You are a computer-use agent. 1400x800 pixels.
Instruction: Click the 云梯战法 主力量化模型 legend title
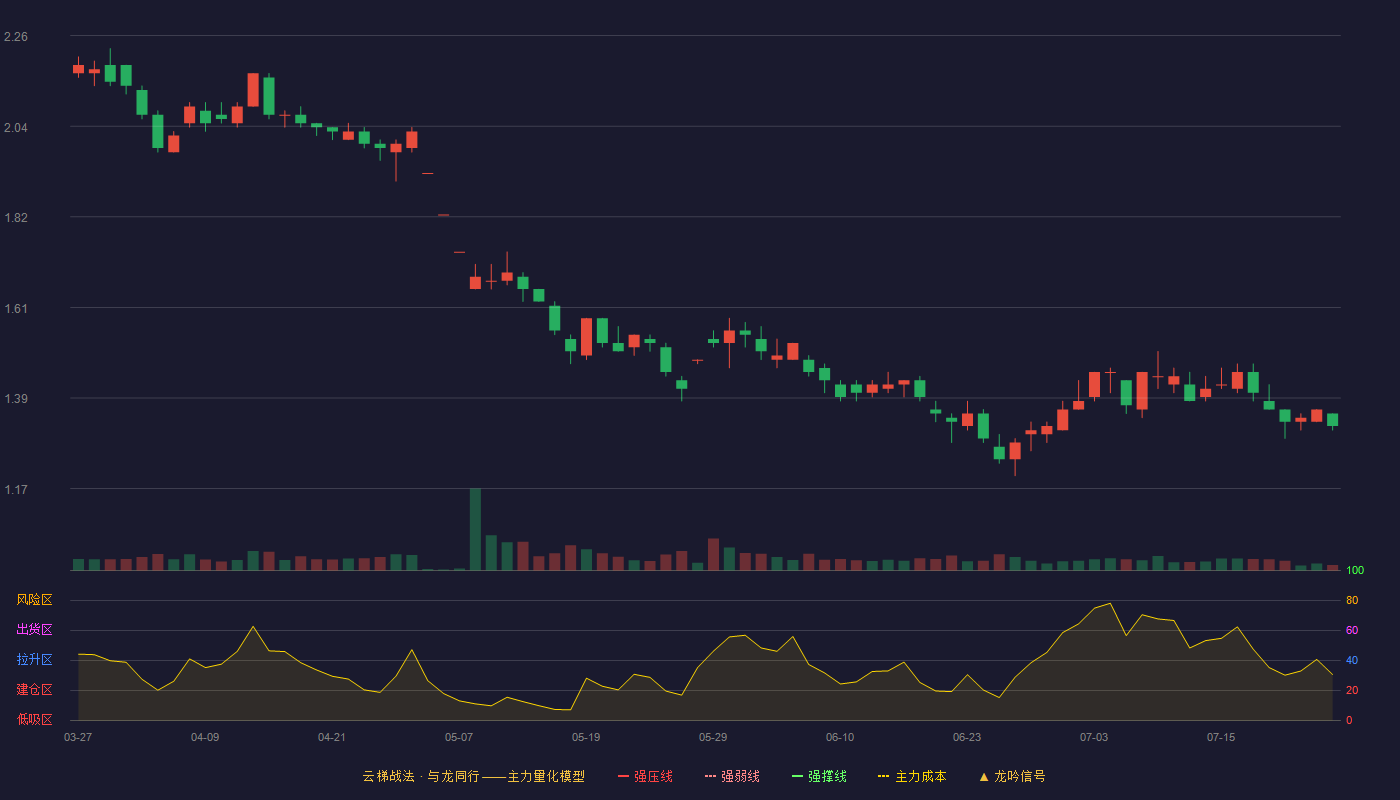(473, 776)
